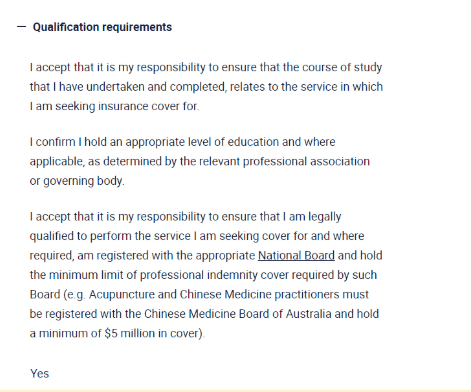Click the sentence about course of study
This screenshot has height=392, width=471.
tap(206, 87)
